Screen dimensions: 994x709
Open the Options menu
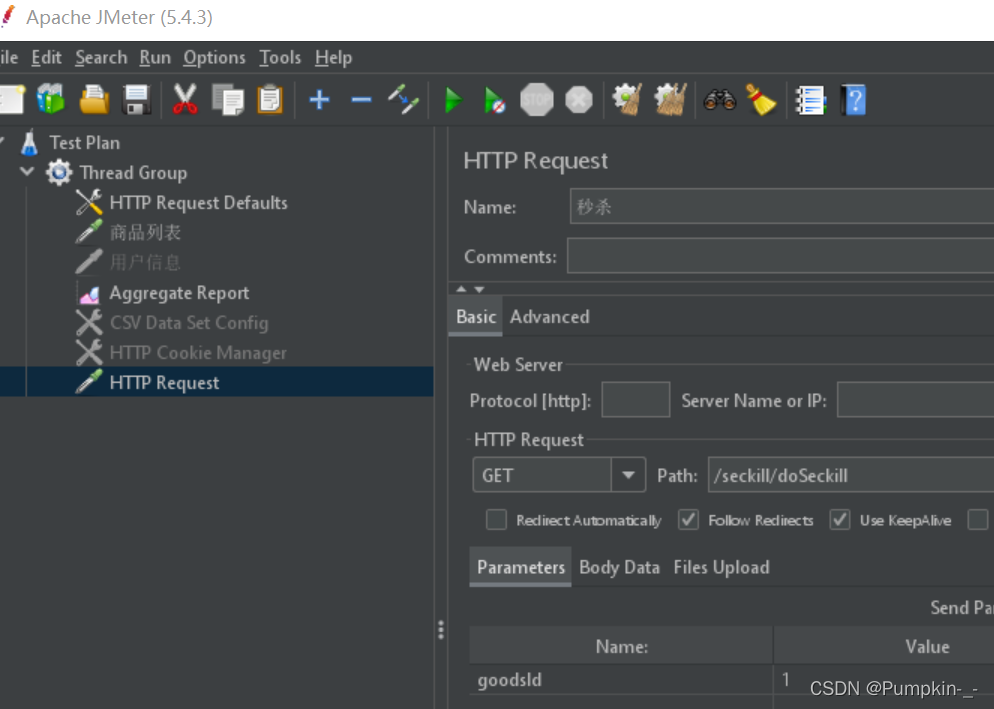214,58
